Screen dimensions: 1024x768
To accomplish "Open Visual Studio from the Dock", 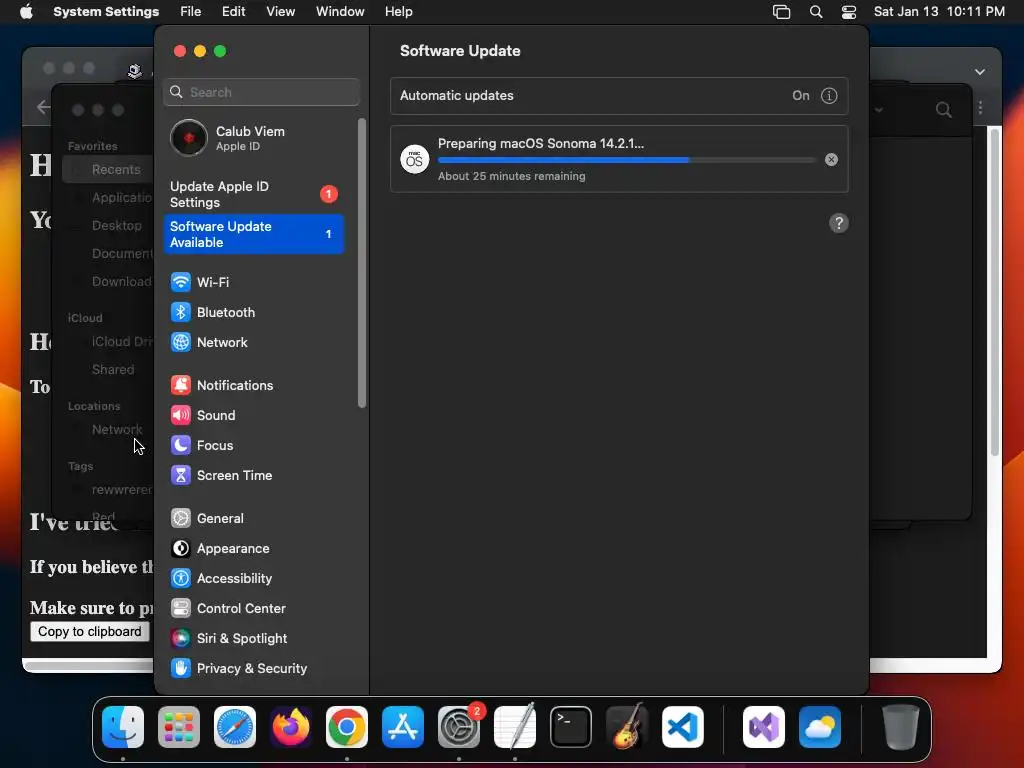I will click(x=764, y=727).
